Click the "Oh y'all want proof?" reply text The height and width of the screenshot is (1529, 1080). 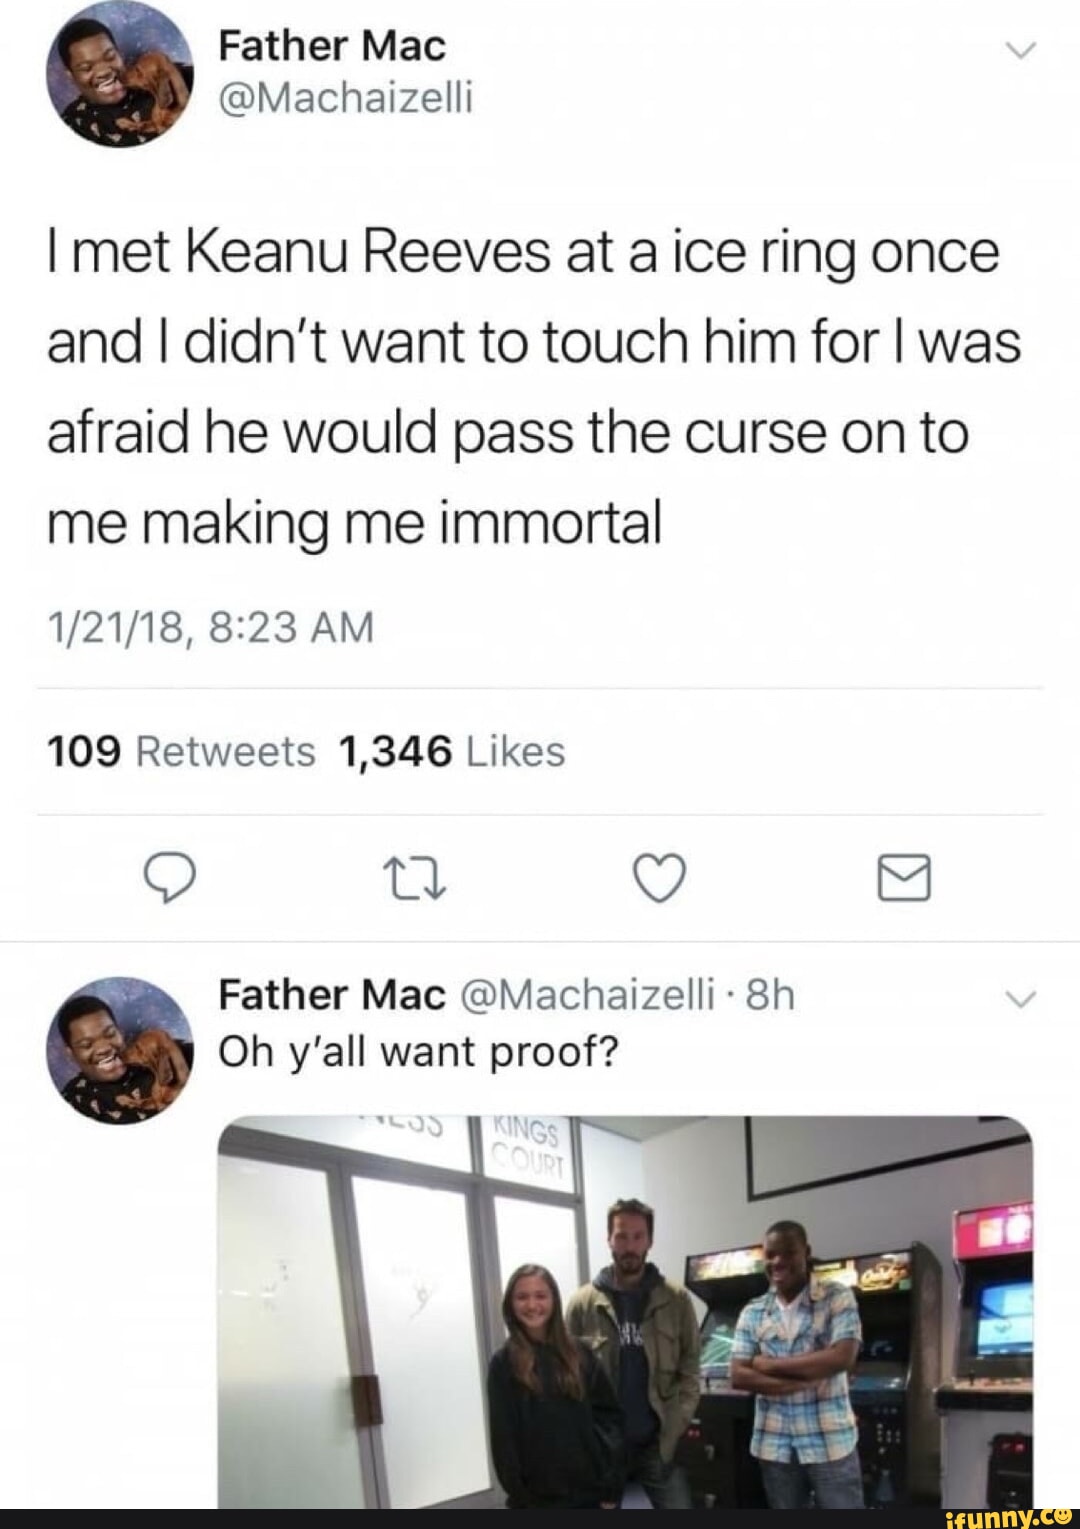coord(419,1051)
